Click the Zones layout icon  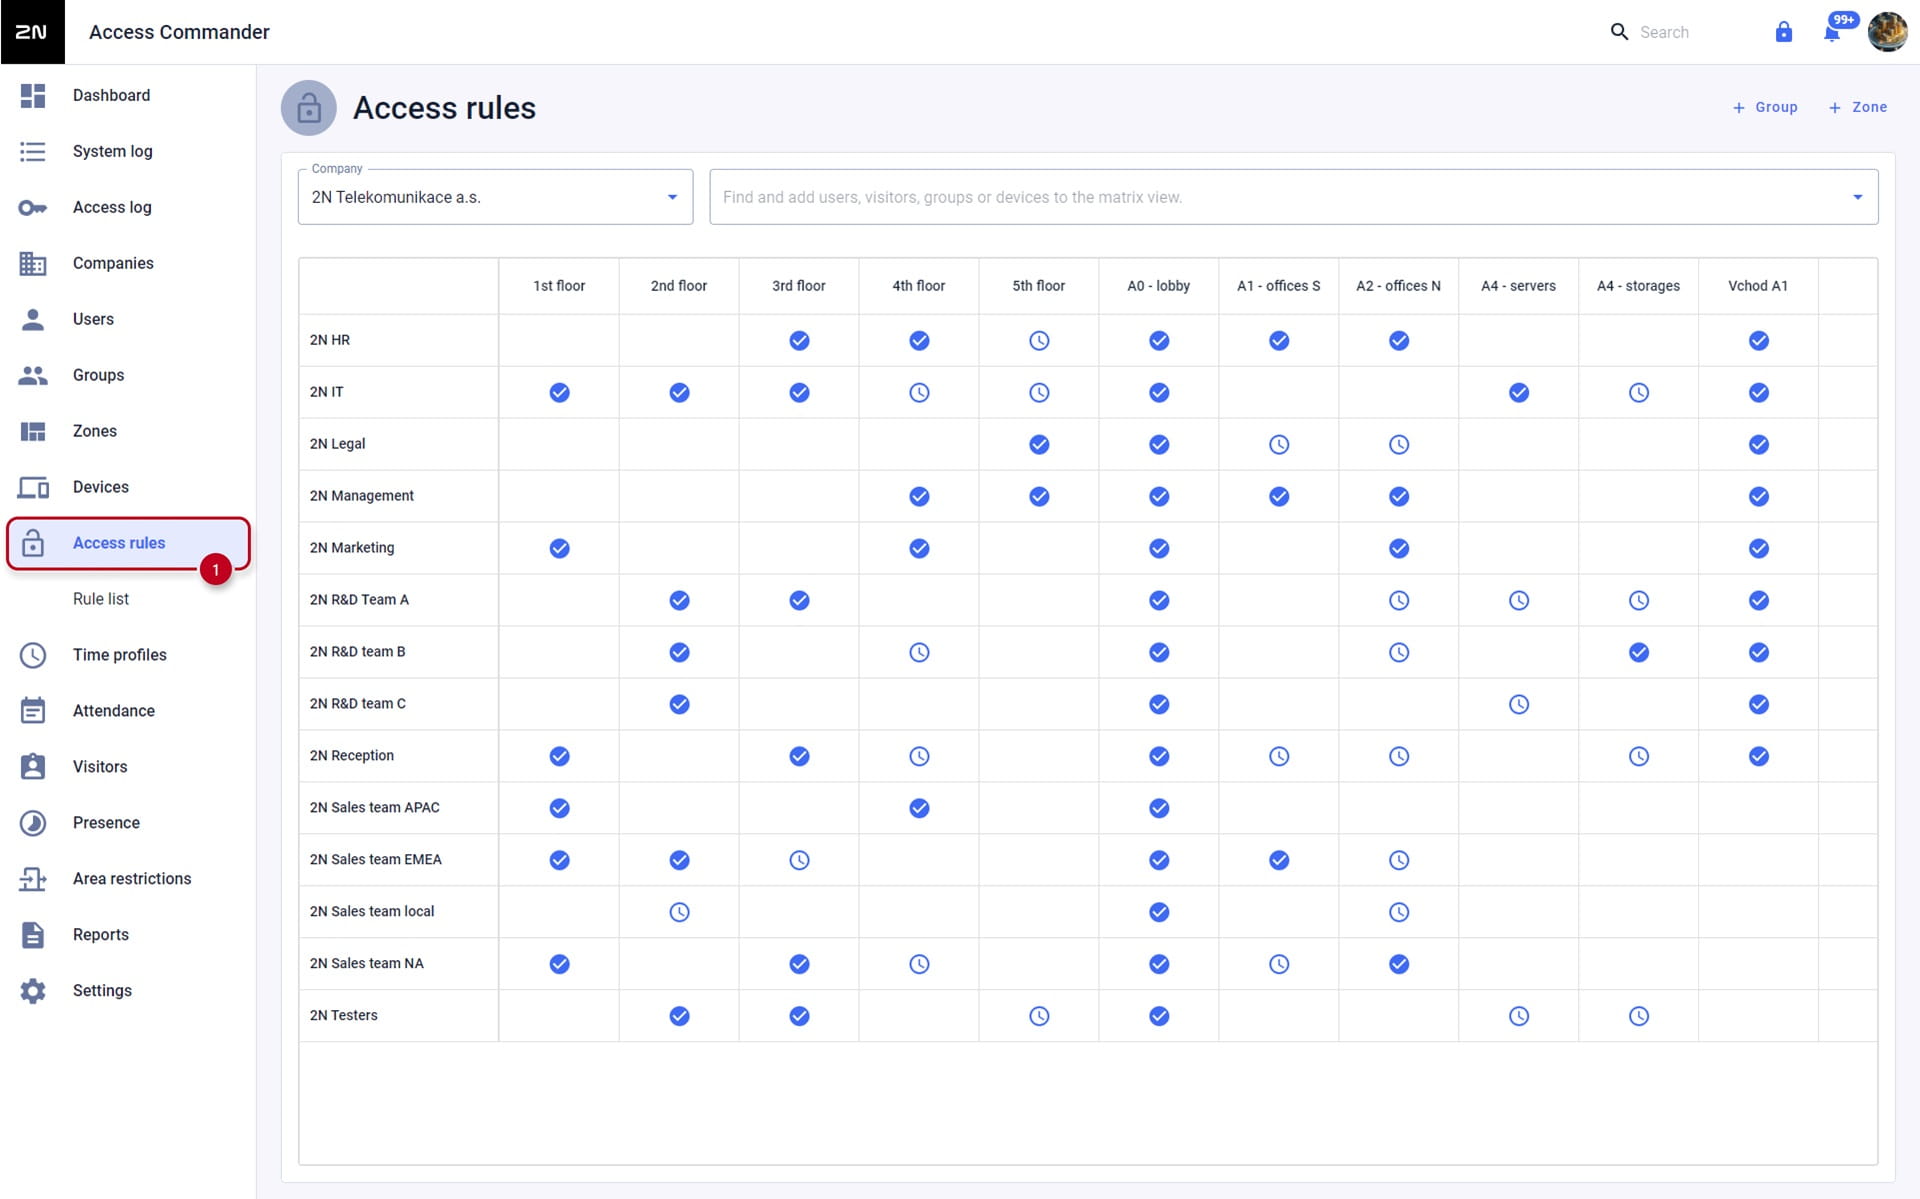[33, 431]
